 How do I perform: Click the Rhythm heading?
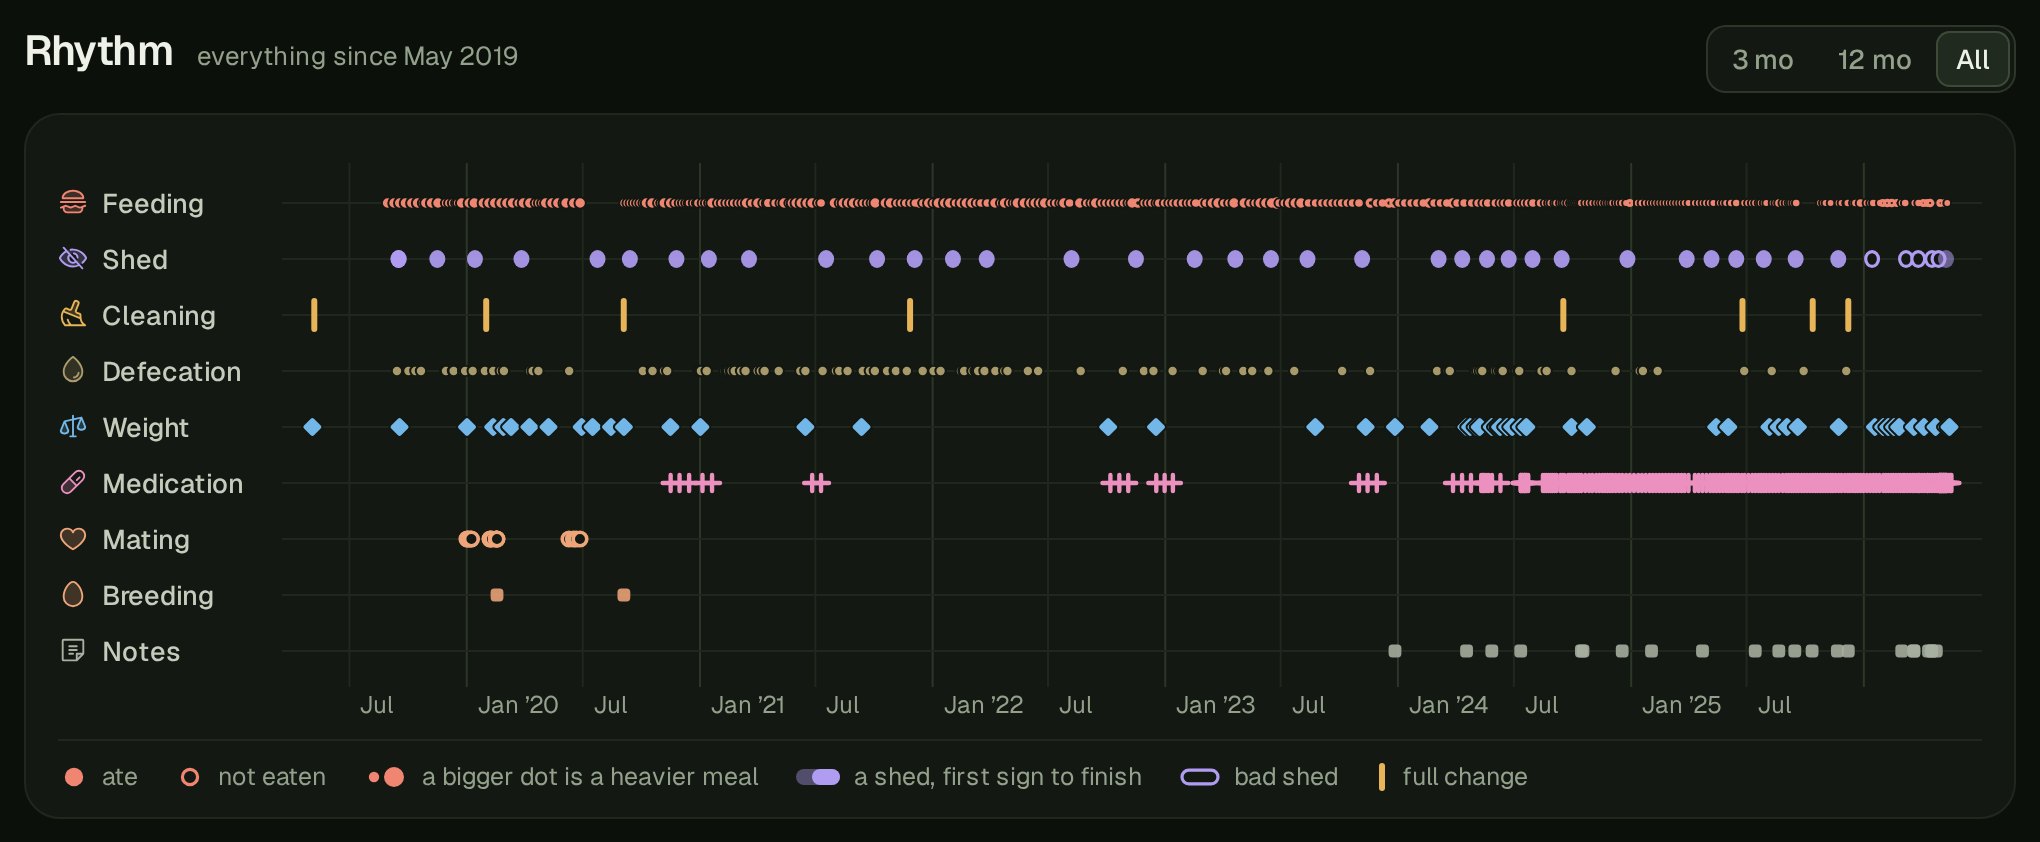[x=99, y=51]
